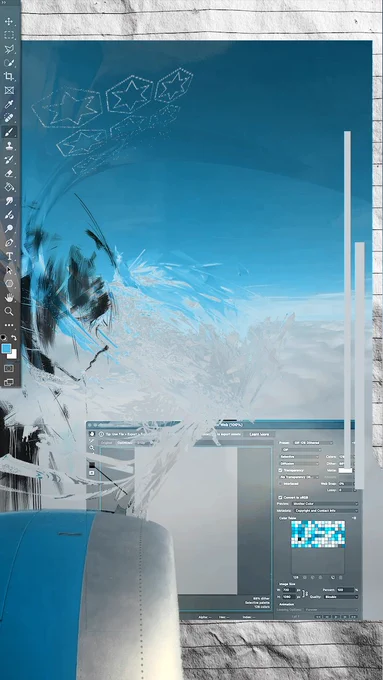383x680 pixels.
Task: Select the Eyedropper tool in main toolbar
Action: [9, 104]
